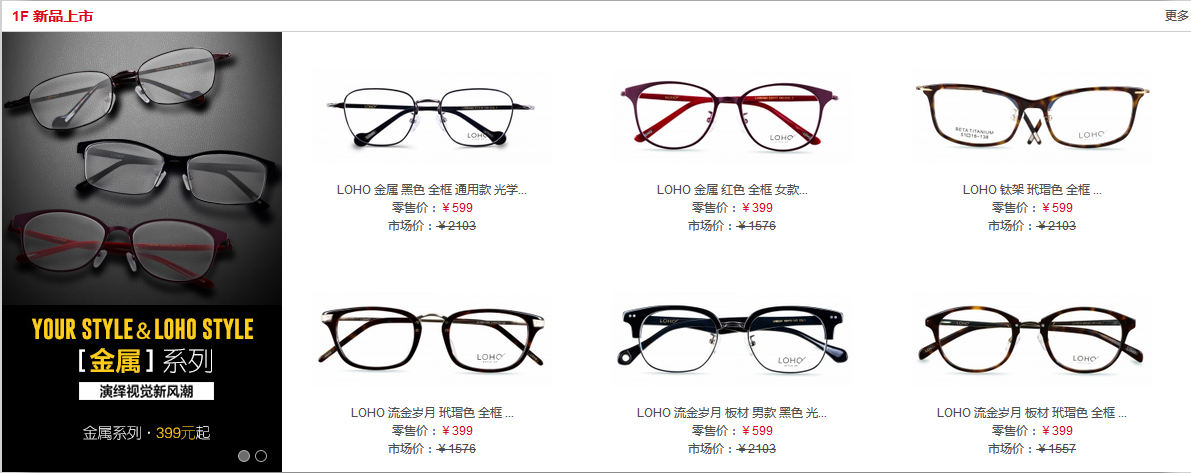Open the black metal frame glasses image

point(431,116)
